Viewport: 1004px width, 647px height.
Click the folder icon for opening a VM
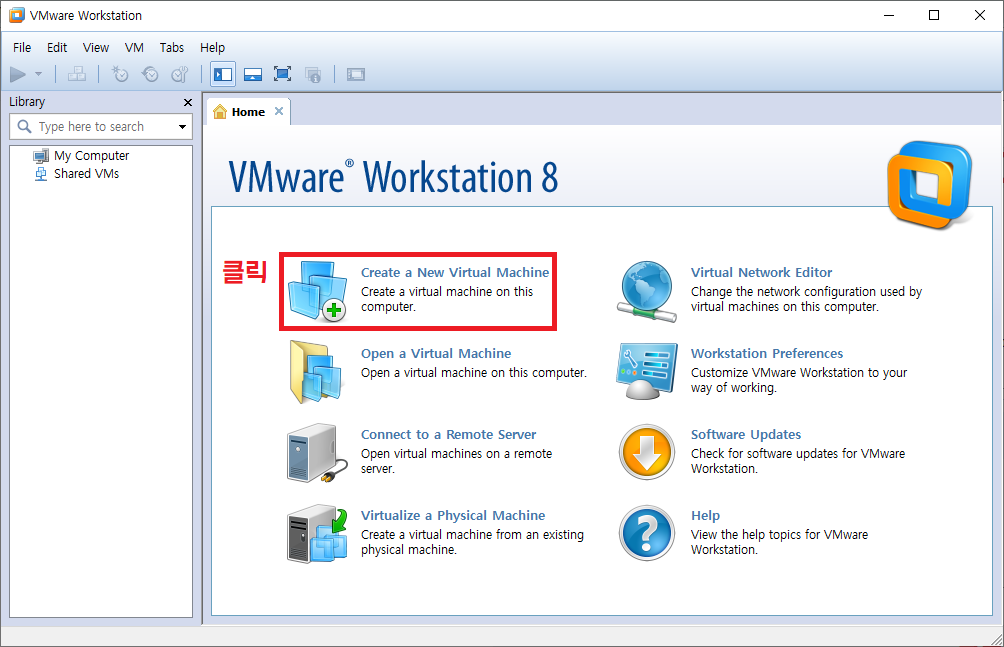coord(317,372)
